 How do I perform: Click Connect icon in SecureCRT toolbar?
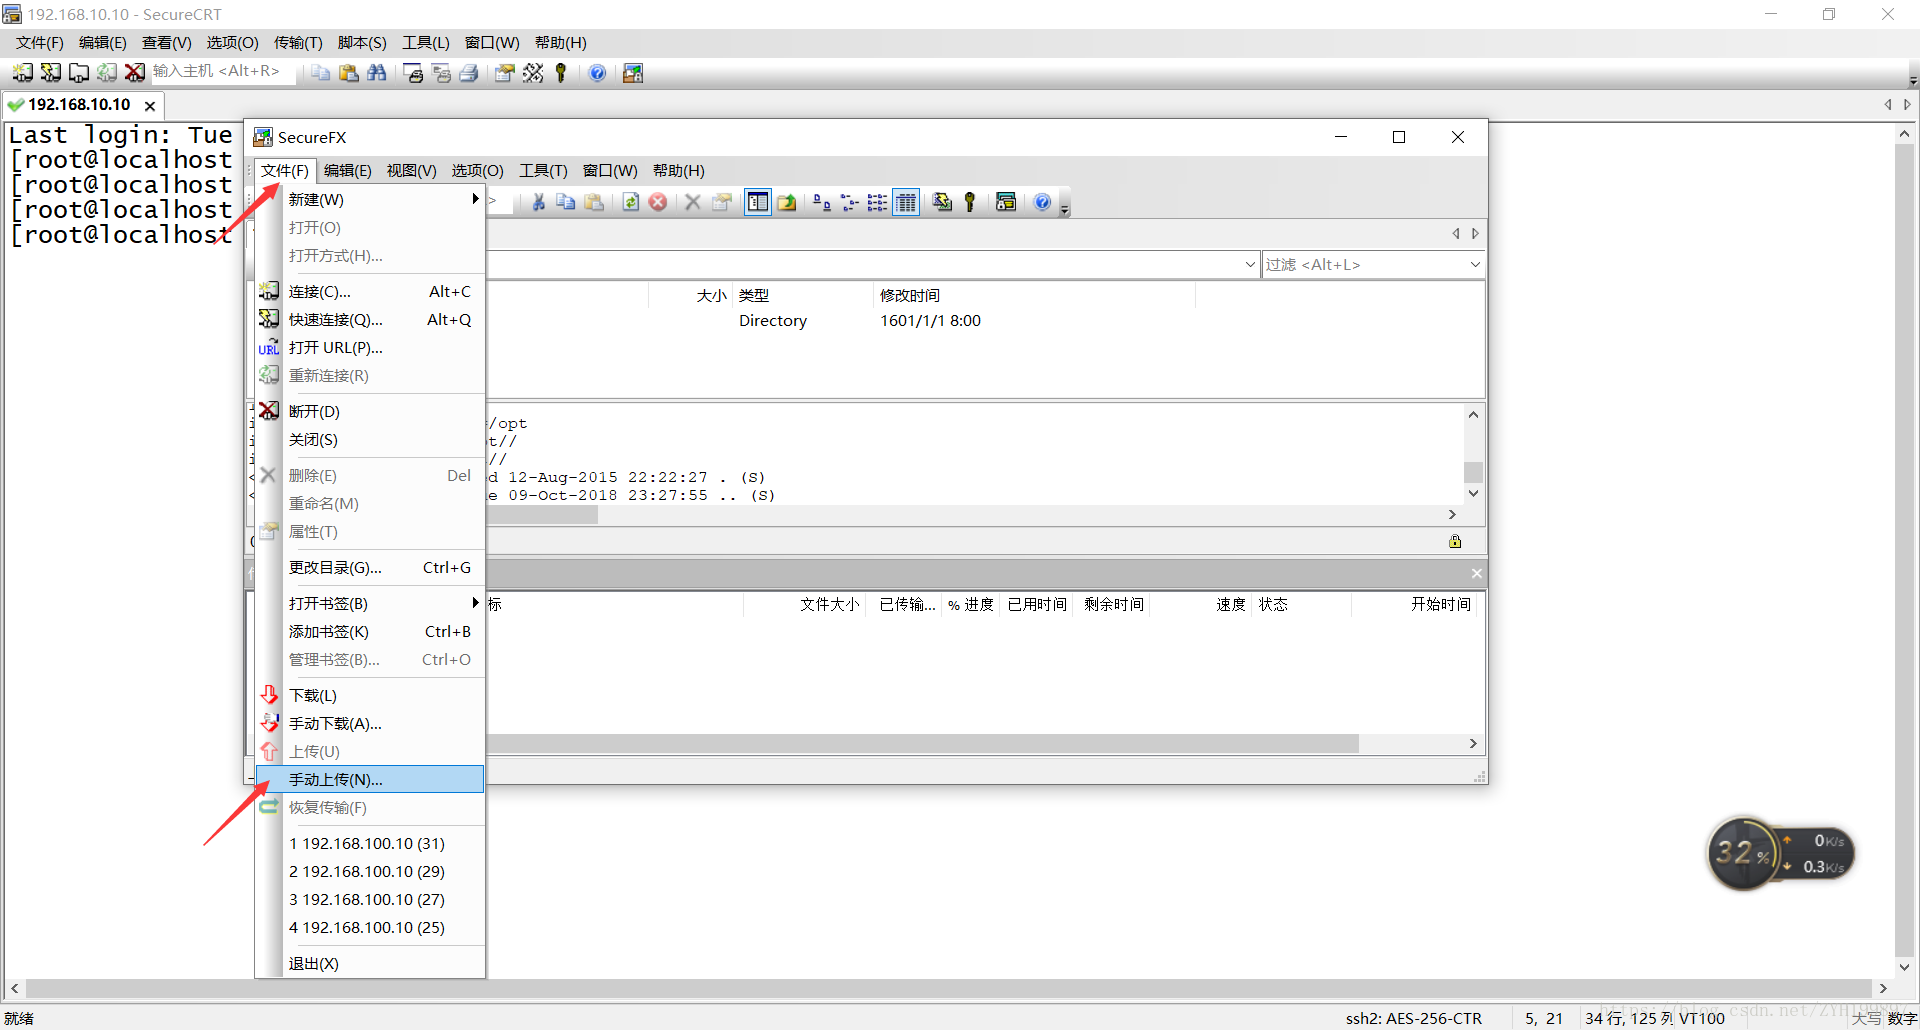pyautogui.click(x=23, y=72)
